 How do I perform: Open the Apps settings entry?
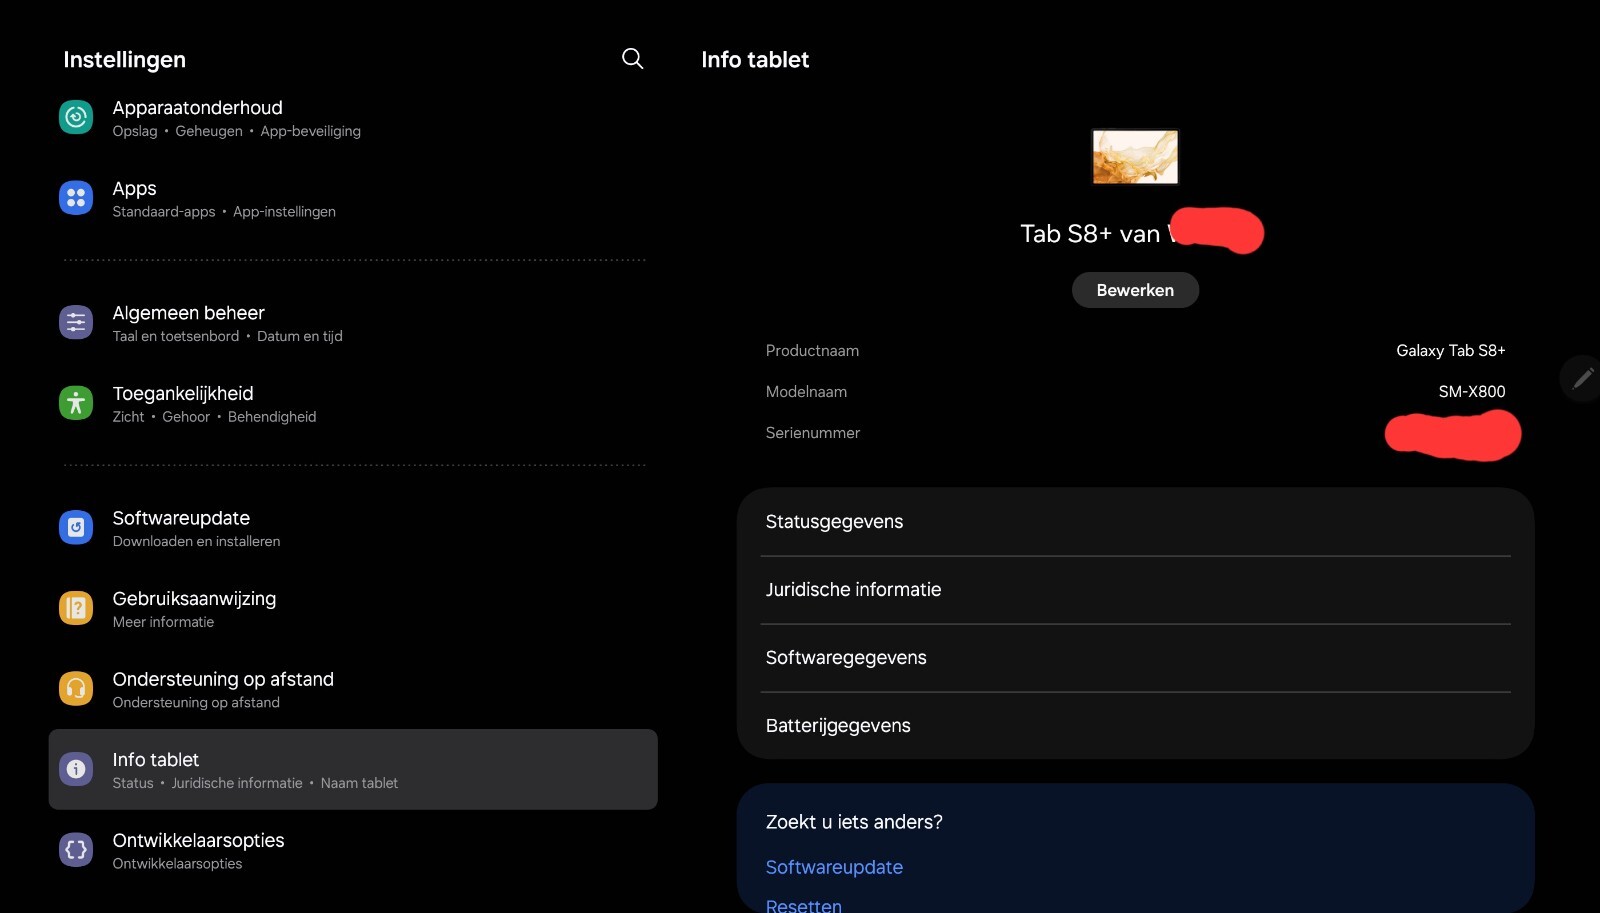point(353,199)
